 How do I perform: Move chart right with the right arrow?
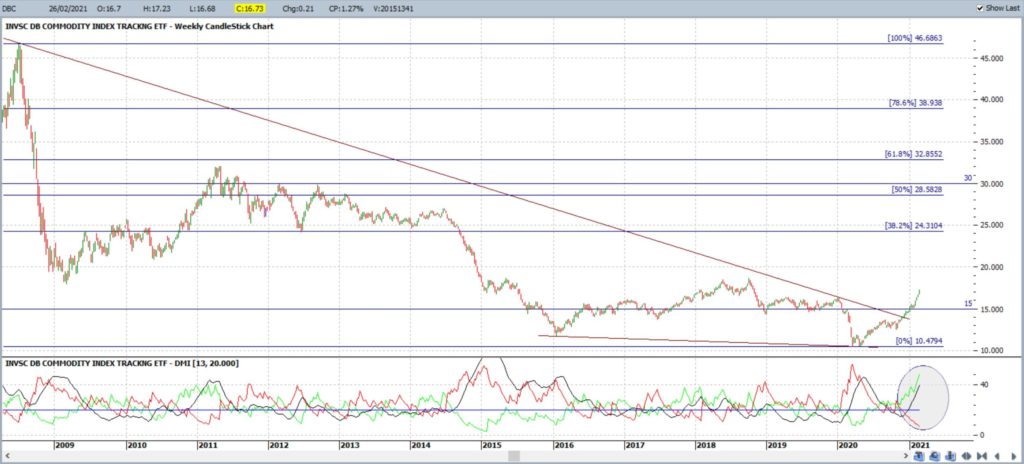1014,456
